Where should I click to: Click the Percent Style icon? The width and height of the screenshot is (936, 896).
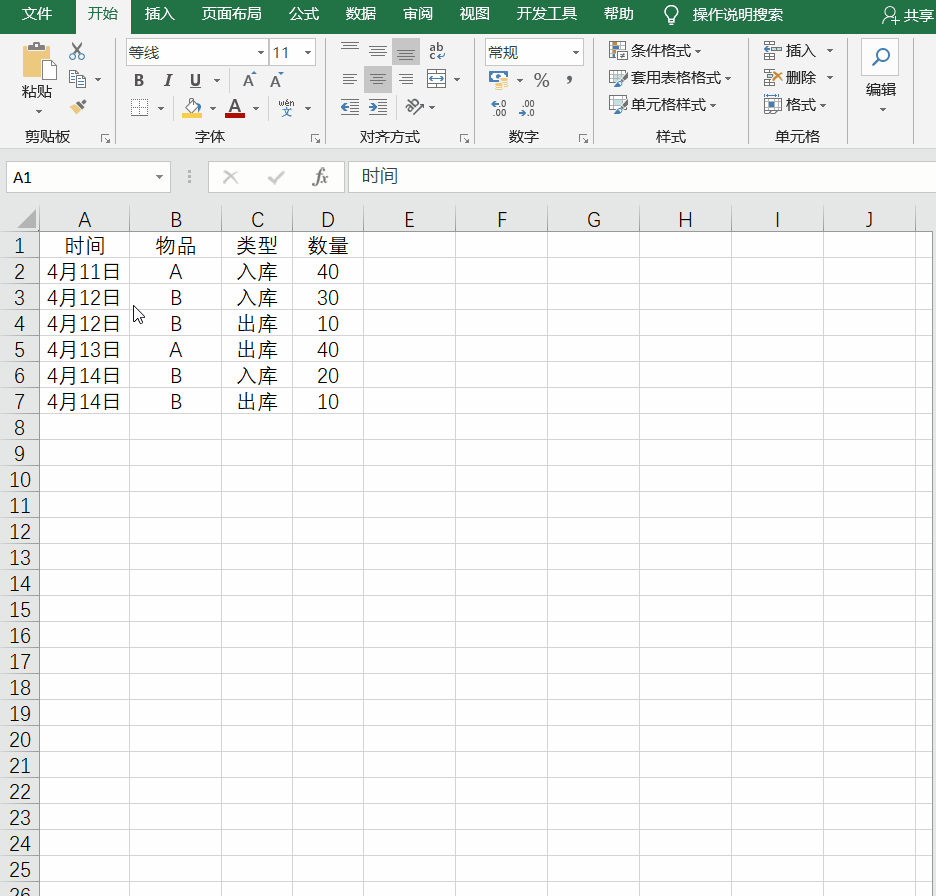pos(541,80)
